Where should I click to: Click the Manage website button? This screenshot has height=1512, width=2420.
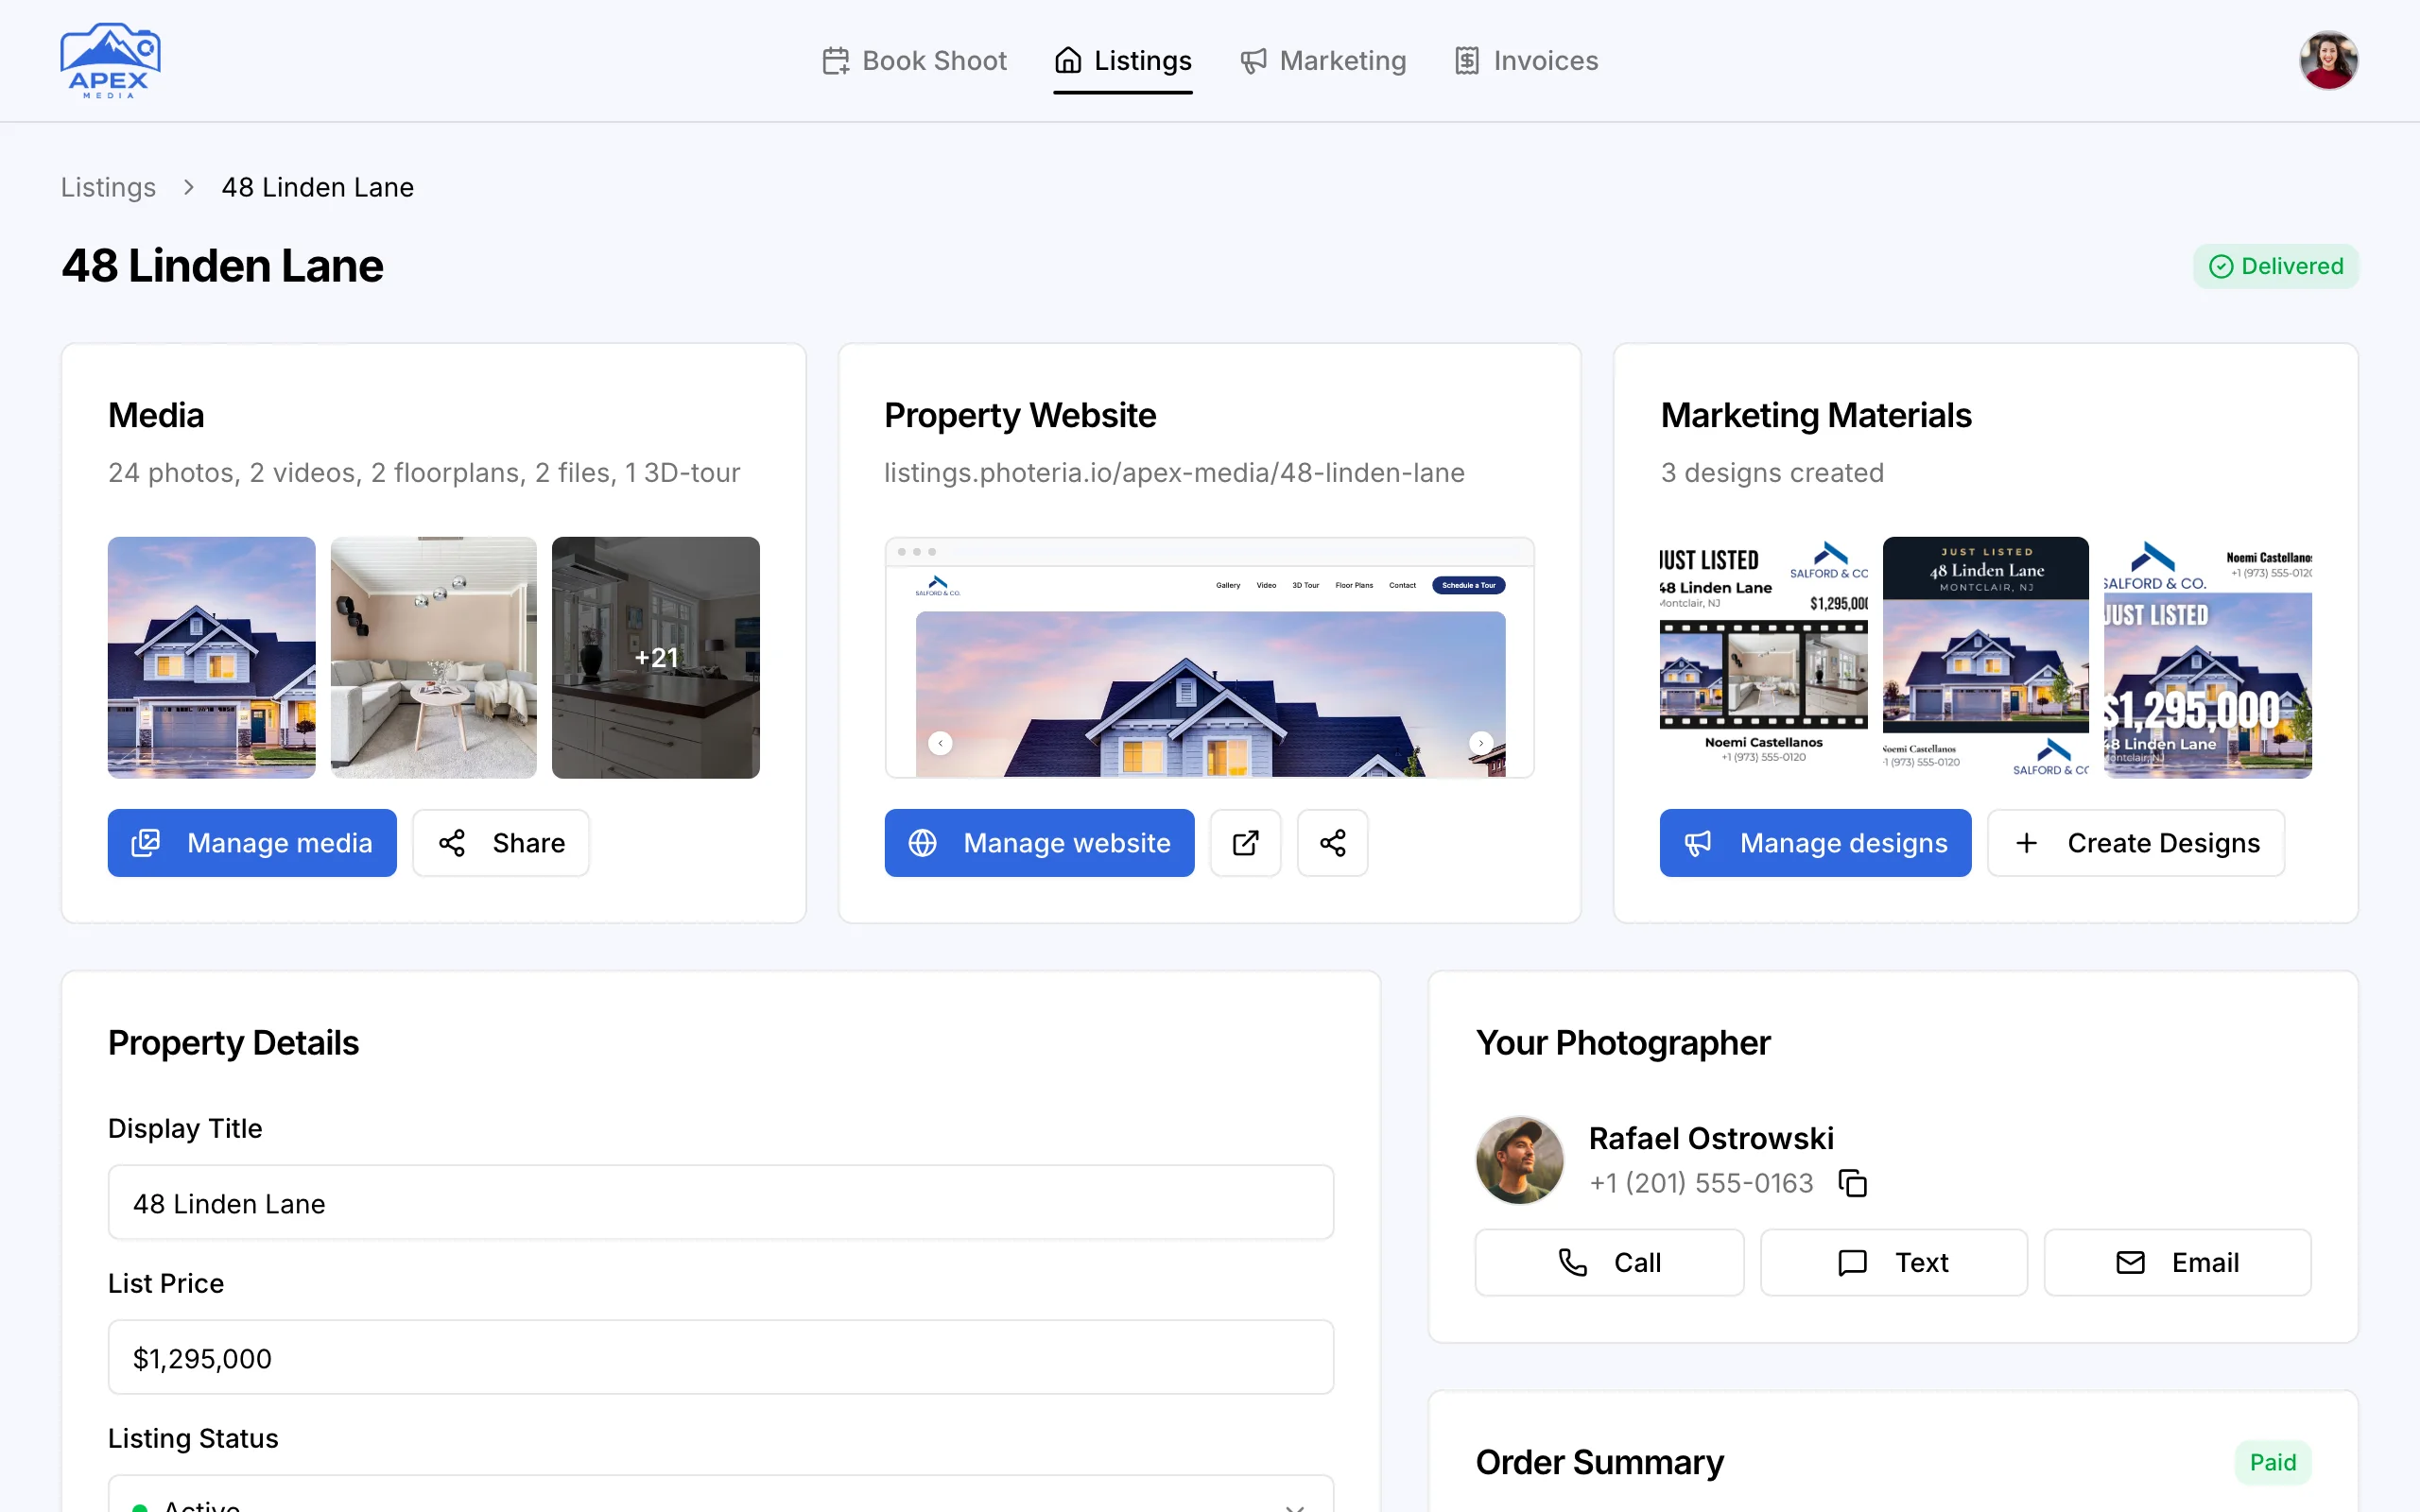click(x=1039, y=843)
